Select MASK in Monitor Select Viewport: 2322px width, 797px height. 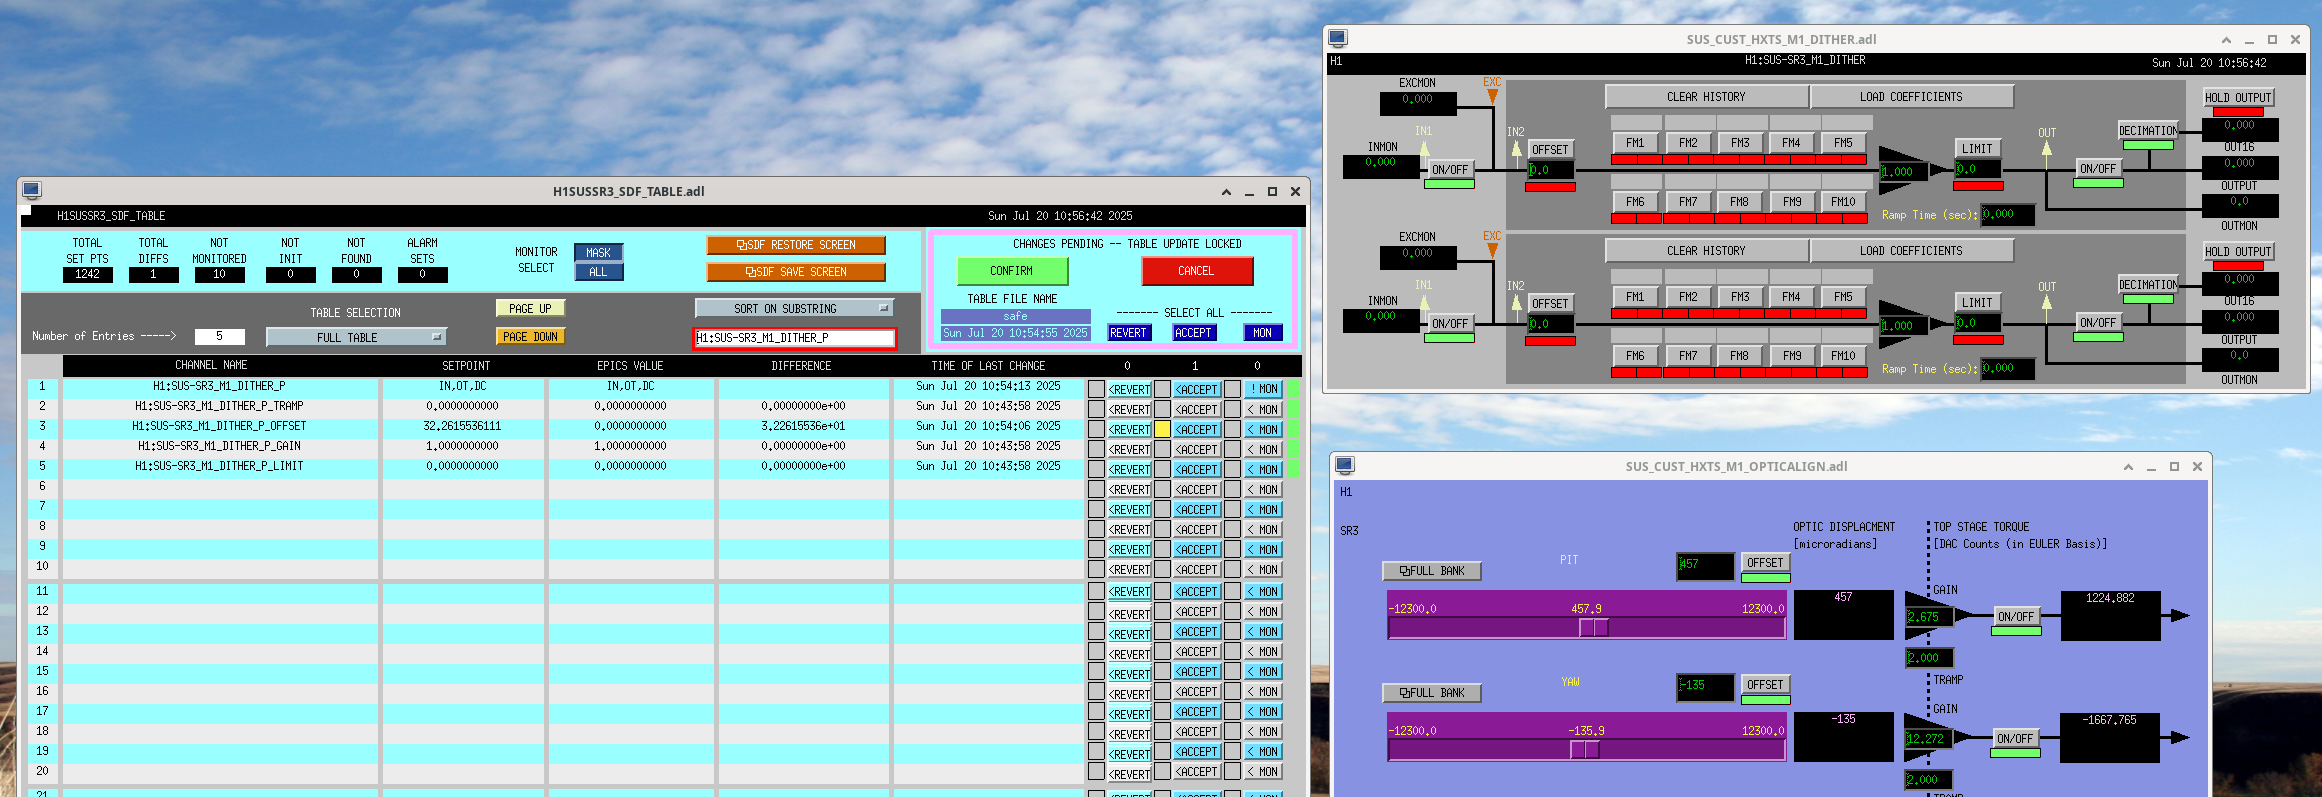click(x=598, y=253)
